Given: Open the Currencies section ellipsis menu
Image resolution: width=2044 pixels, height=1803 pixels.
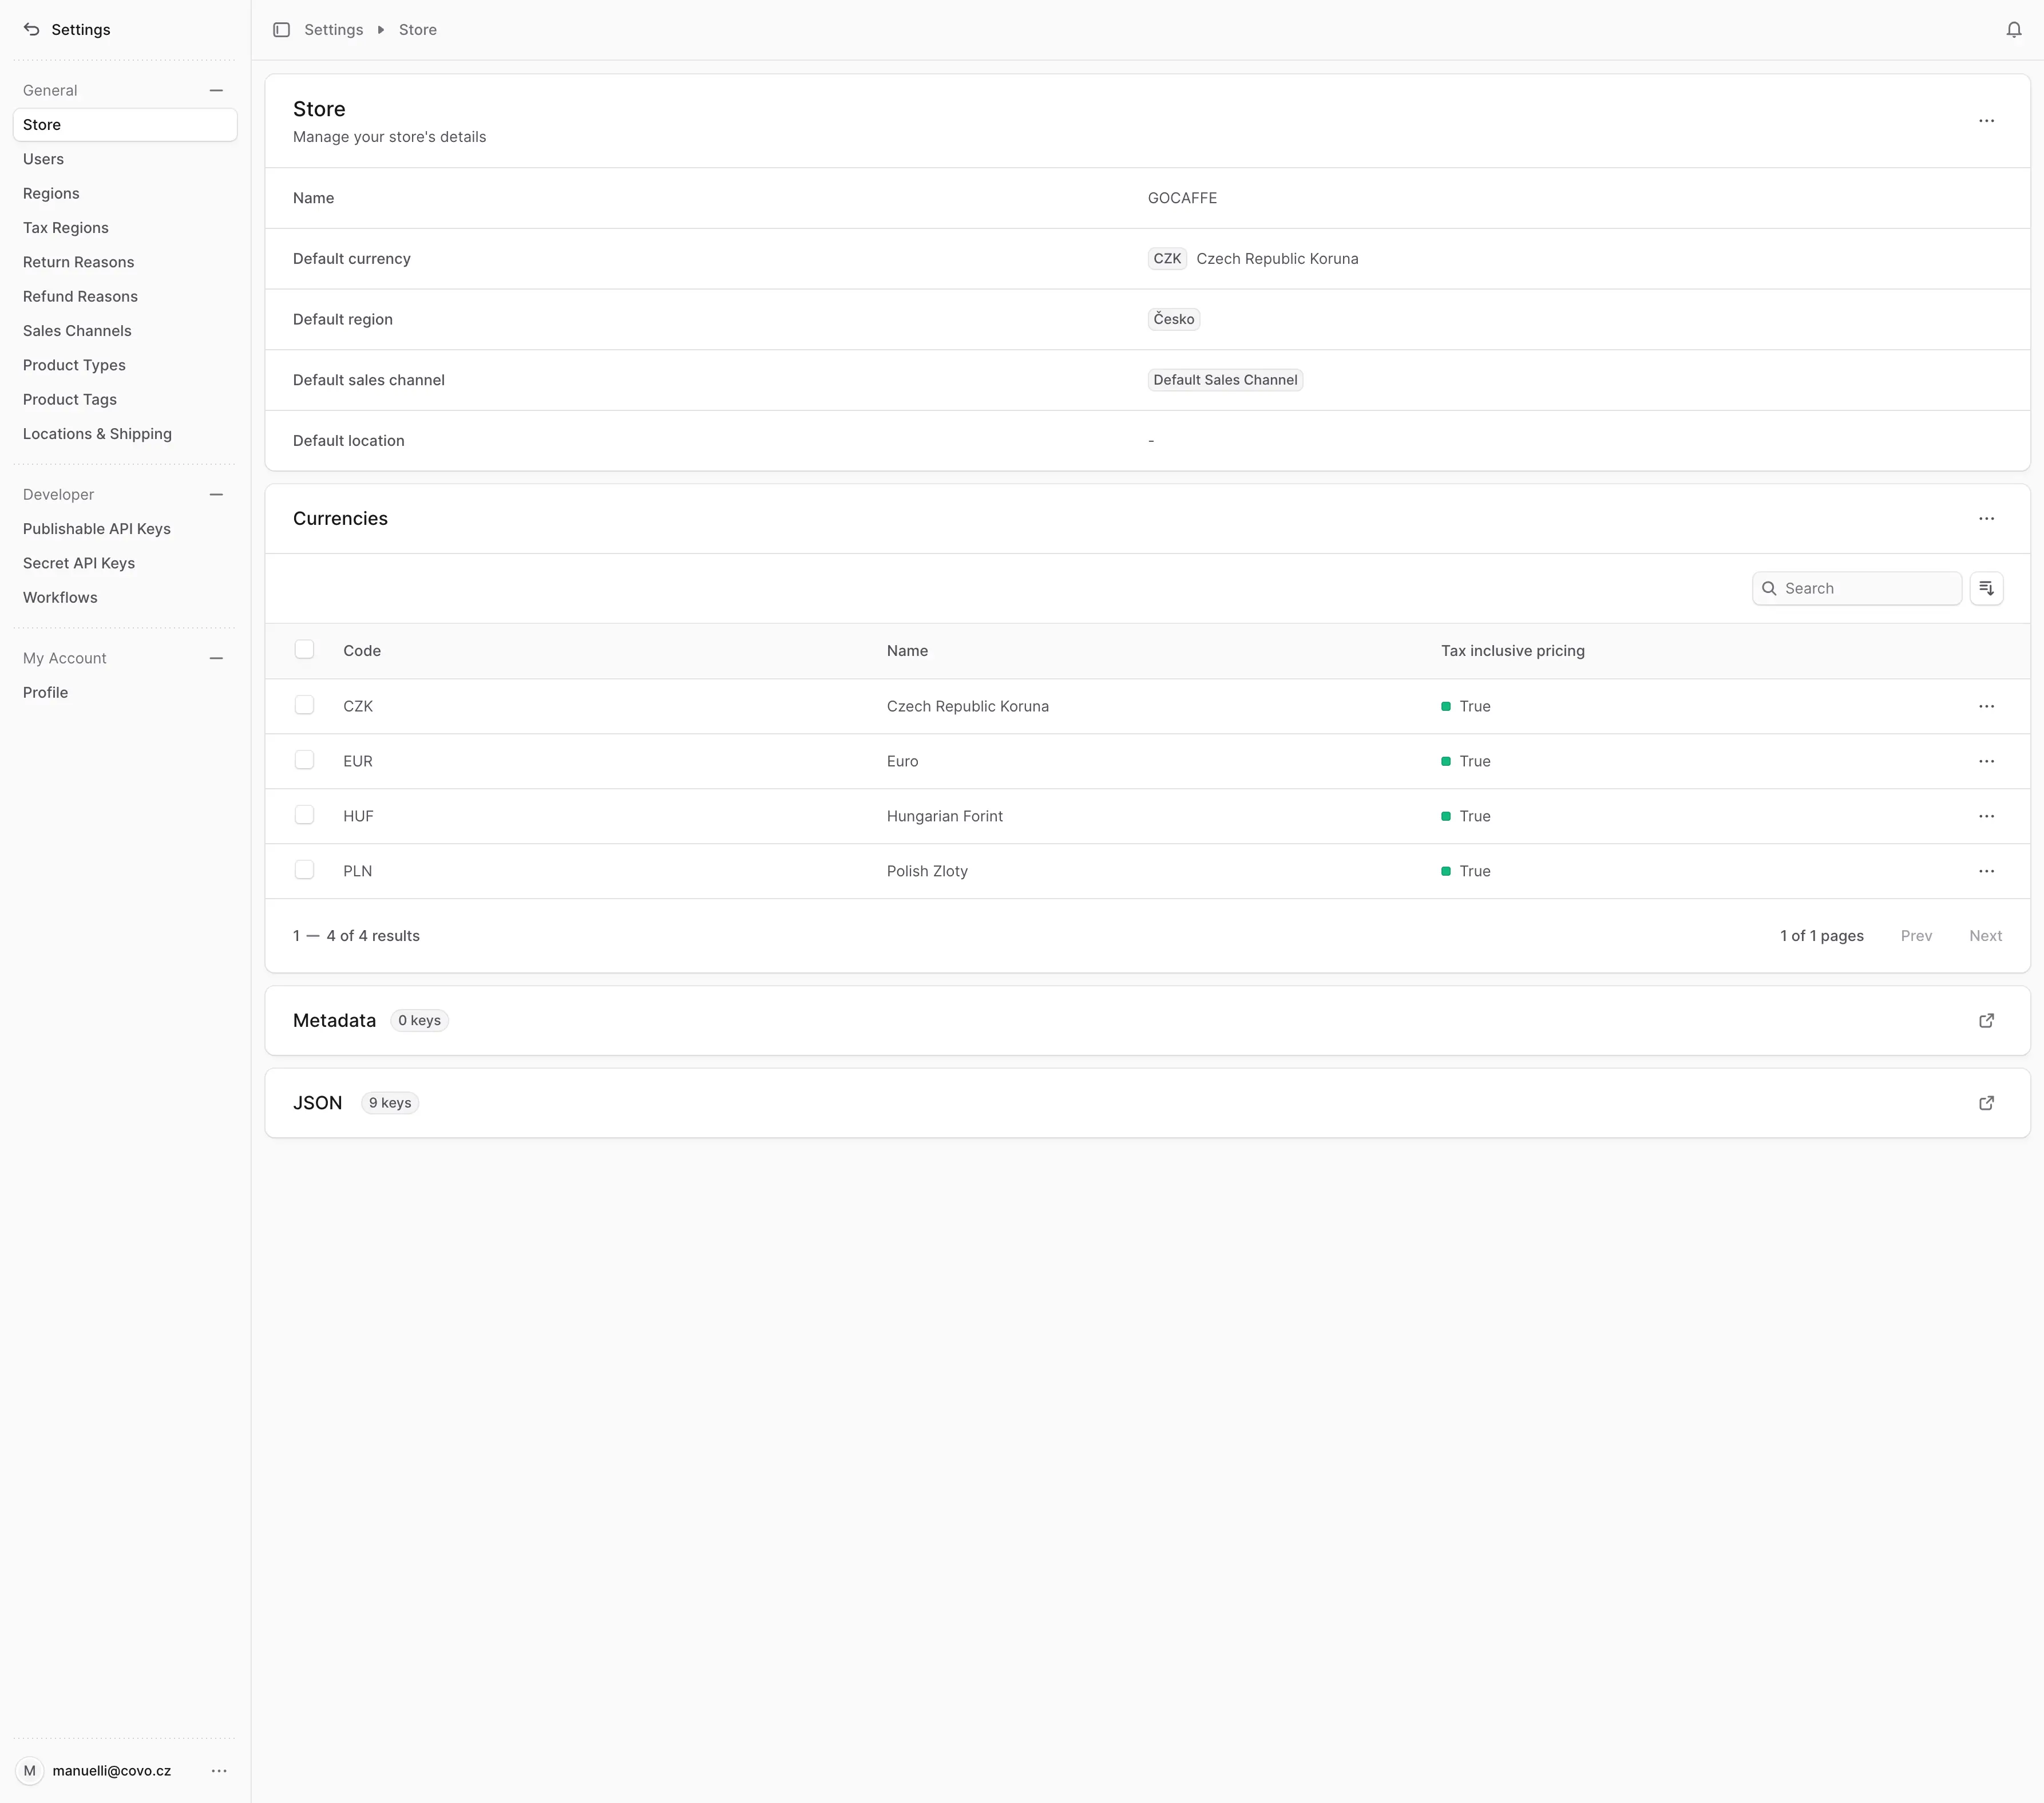Looking at the screenshot, I should click(1987, 519).
